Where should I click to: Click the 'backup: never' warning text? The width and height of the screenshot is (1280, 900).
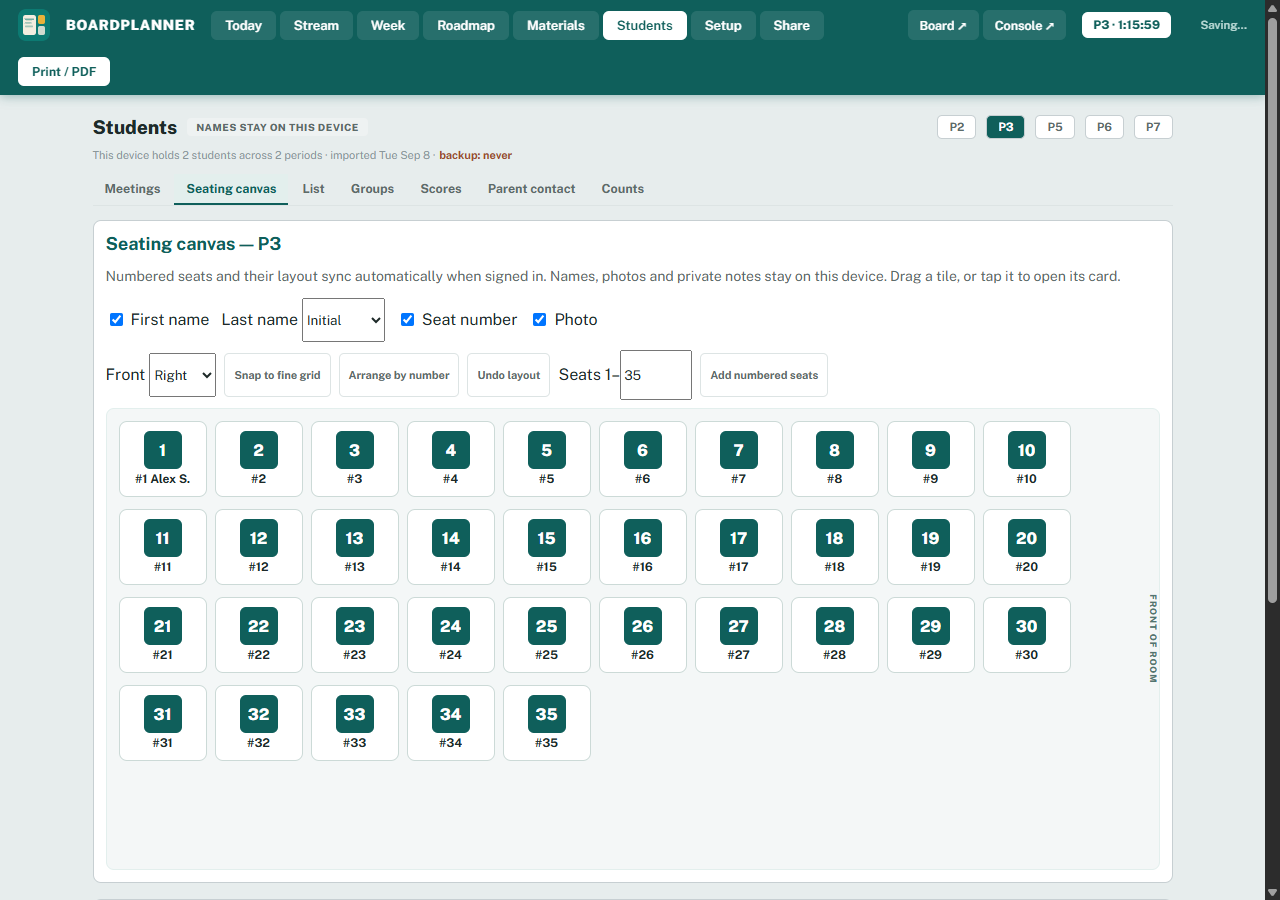pos(476,155)
